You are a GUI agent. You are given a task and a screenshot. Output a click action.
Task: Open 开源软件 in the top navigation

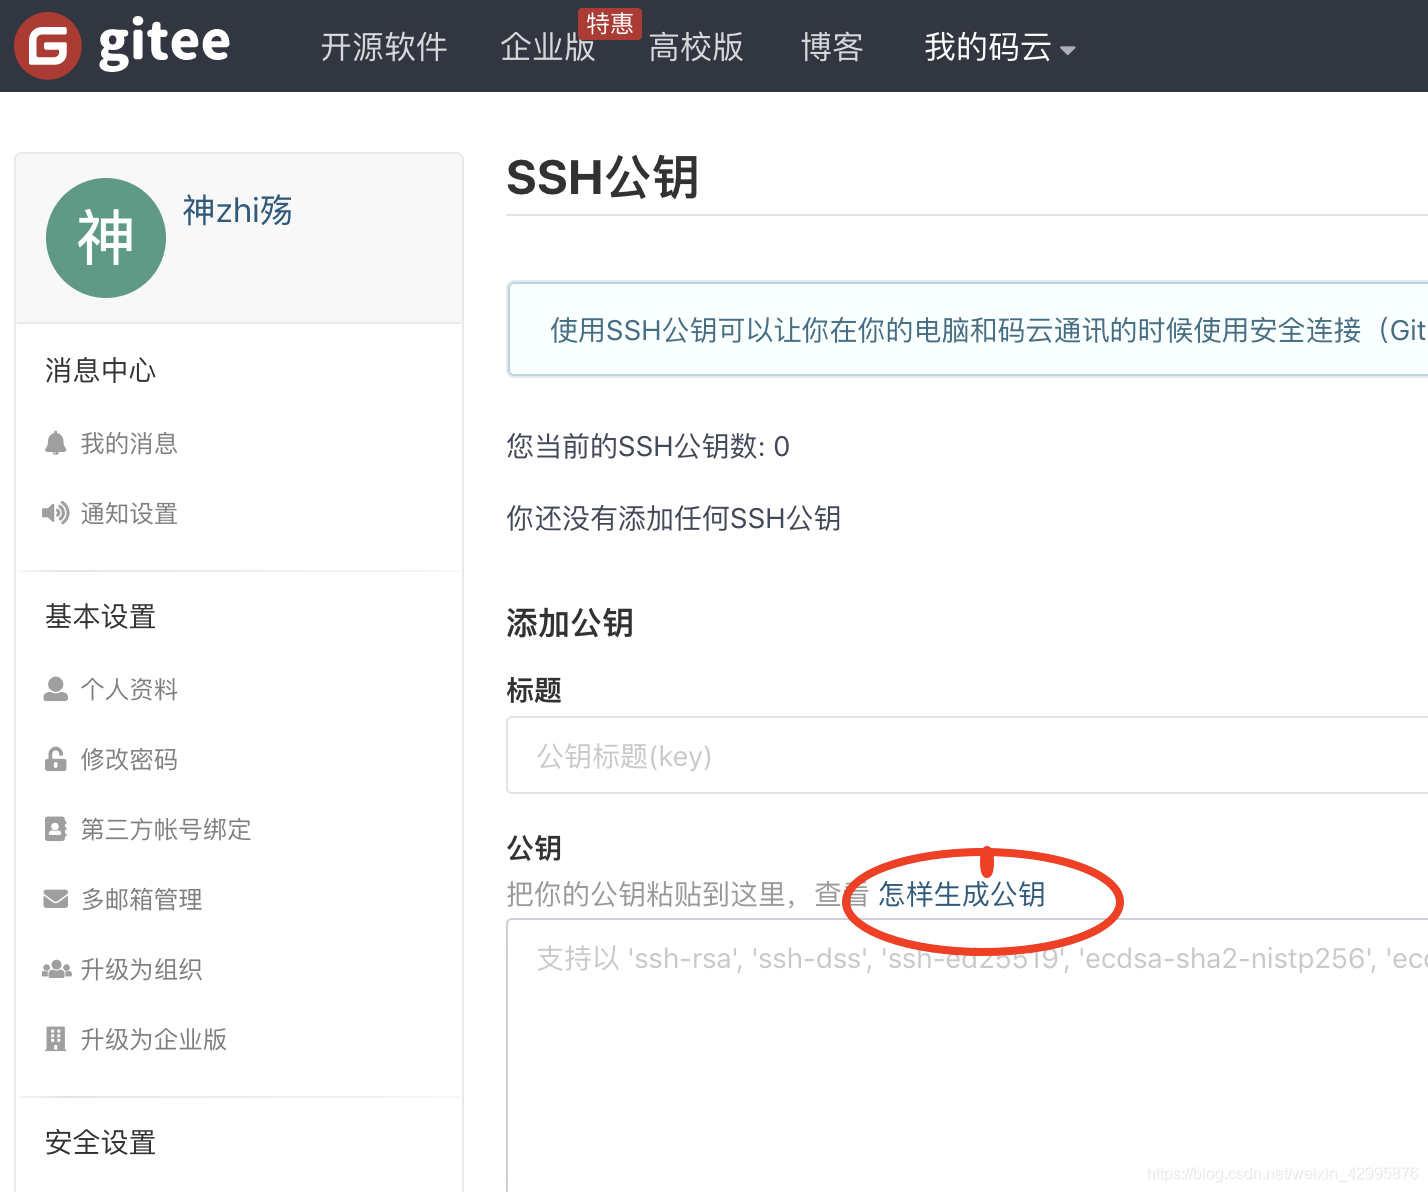tap(384, 47)
